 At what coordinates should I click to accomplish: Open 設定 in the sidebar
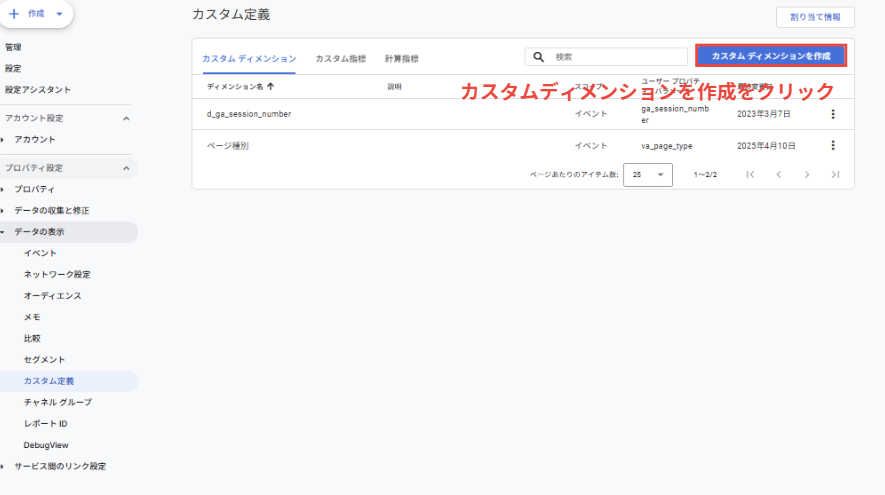13,68
